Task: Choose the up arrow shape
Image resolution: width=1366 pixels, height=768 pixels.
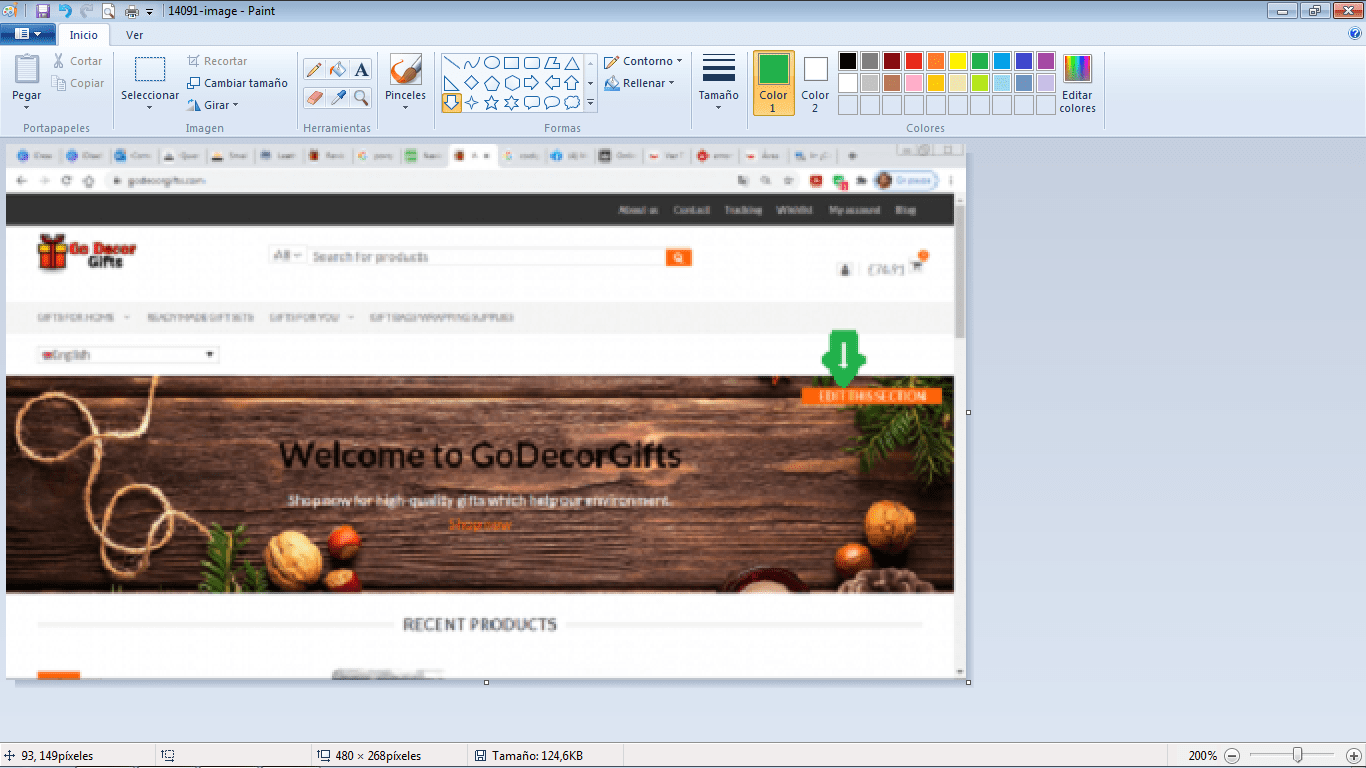Action: pyautogui.click(x=572, y=83)
